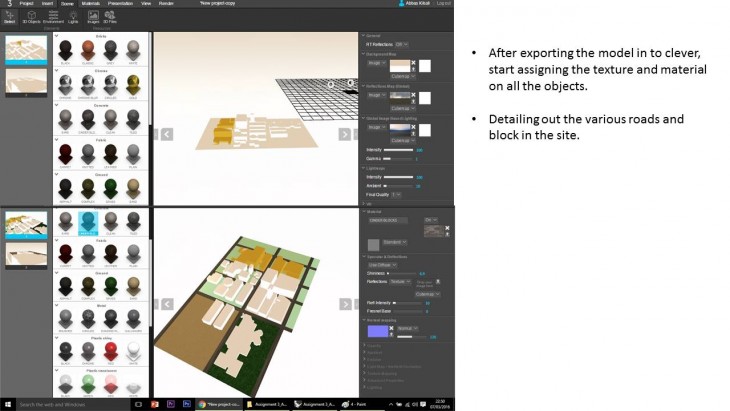The image size is (730, 411).
Task: Open the Materials menu
Action: tap(91, 4)
